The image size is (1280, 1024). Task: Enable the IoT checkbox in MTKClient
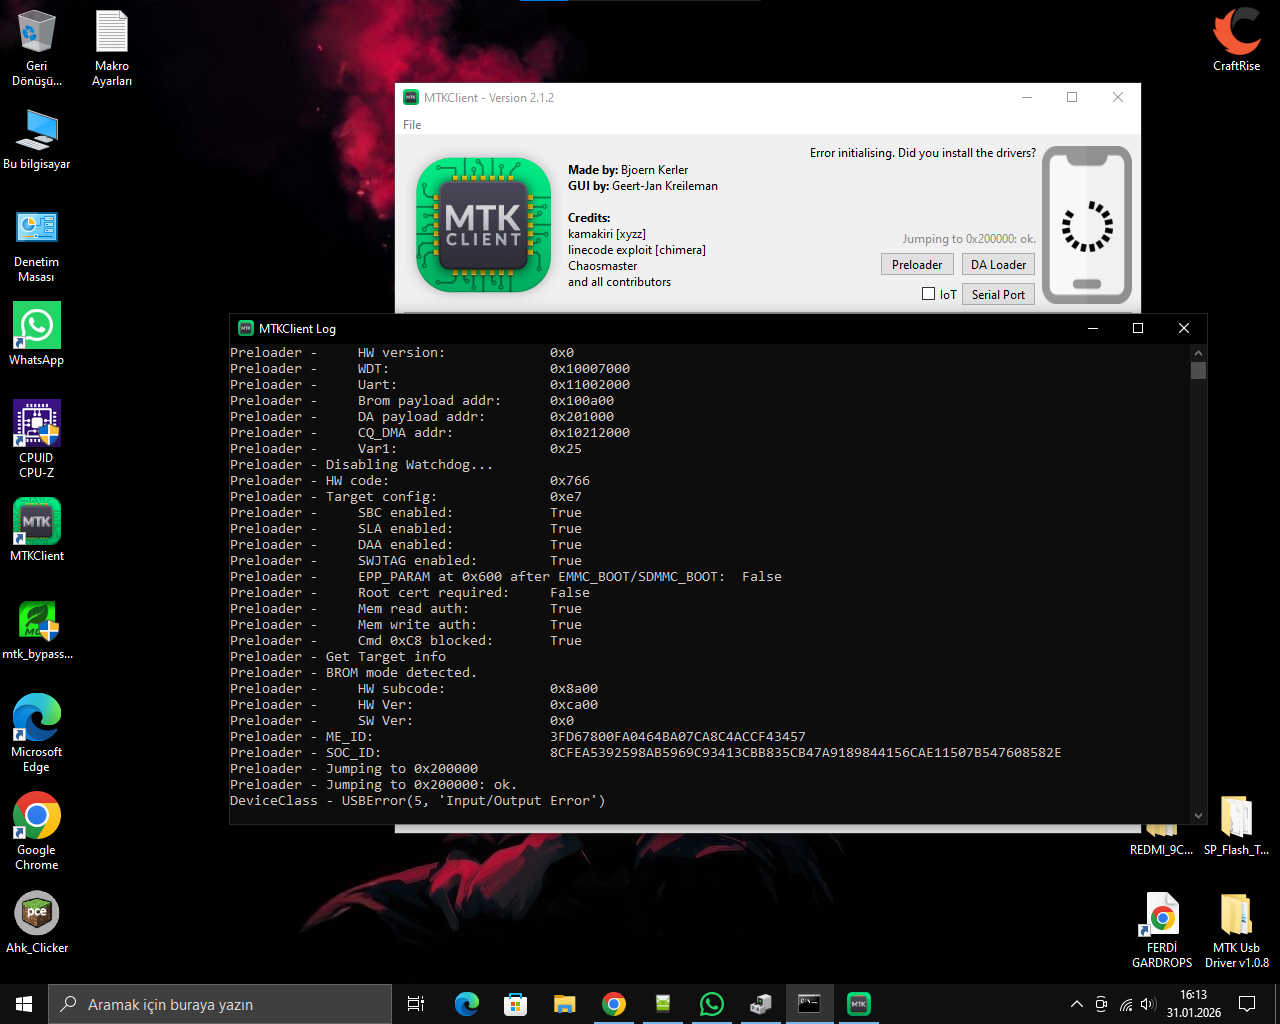(928, 294)
